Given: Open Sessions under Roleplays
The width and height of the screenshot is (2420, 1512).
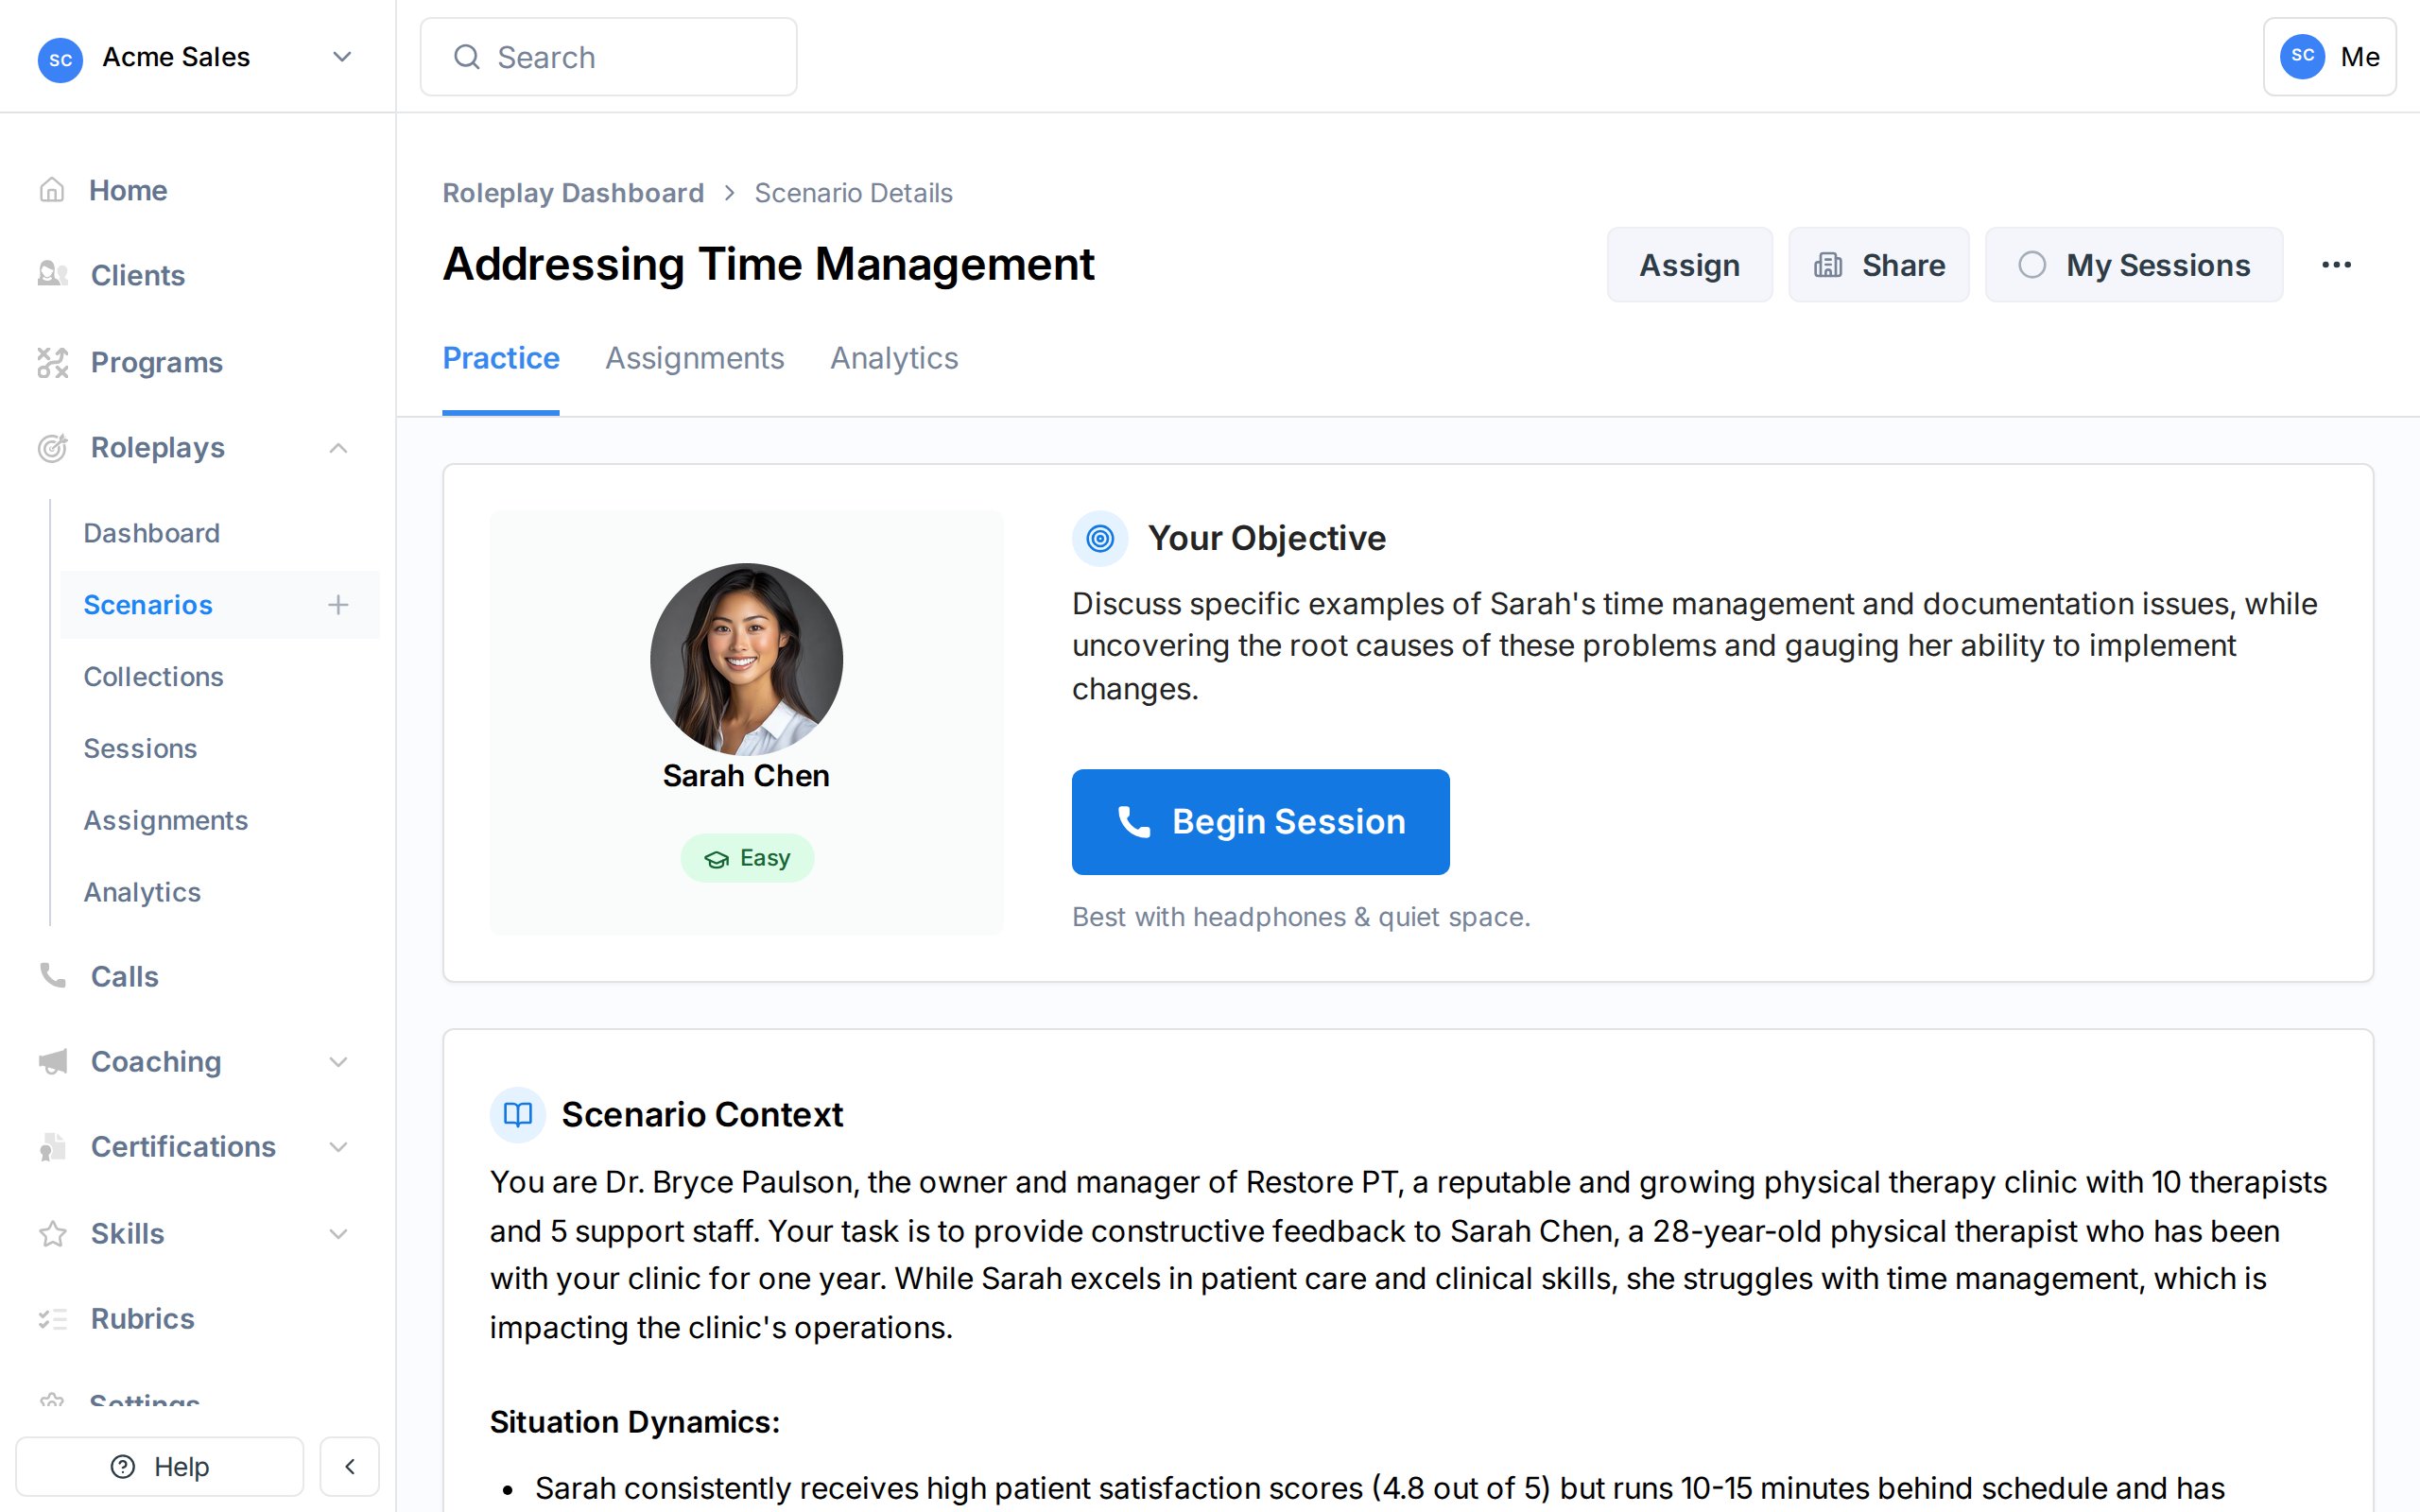Looking at the screenshot, I should tap(140, 749).
